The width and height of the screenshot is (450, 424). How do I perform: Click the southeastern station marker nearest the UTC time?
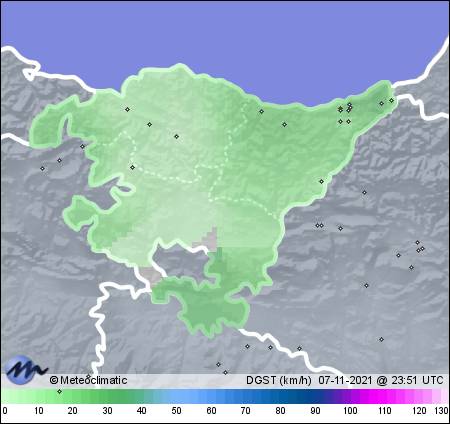pos(382,339)
